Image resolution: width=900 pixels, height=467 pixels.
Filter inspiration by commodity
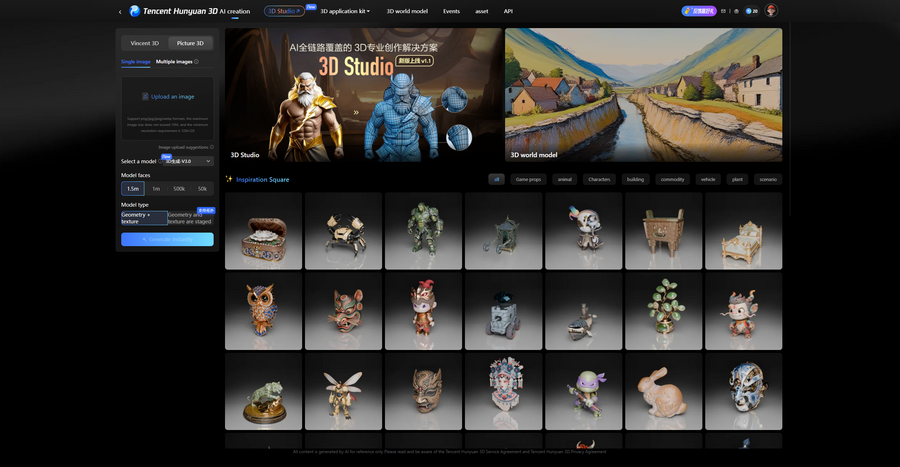pyautogui.click(x=672, y=180)
